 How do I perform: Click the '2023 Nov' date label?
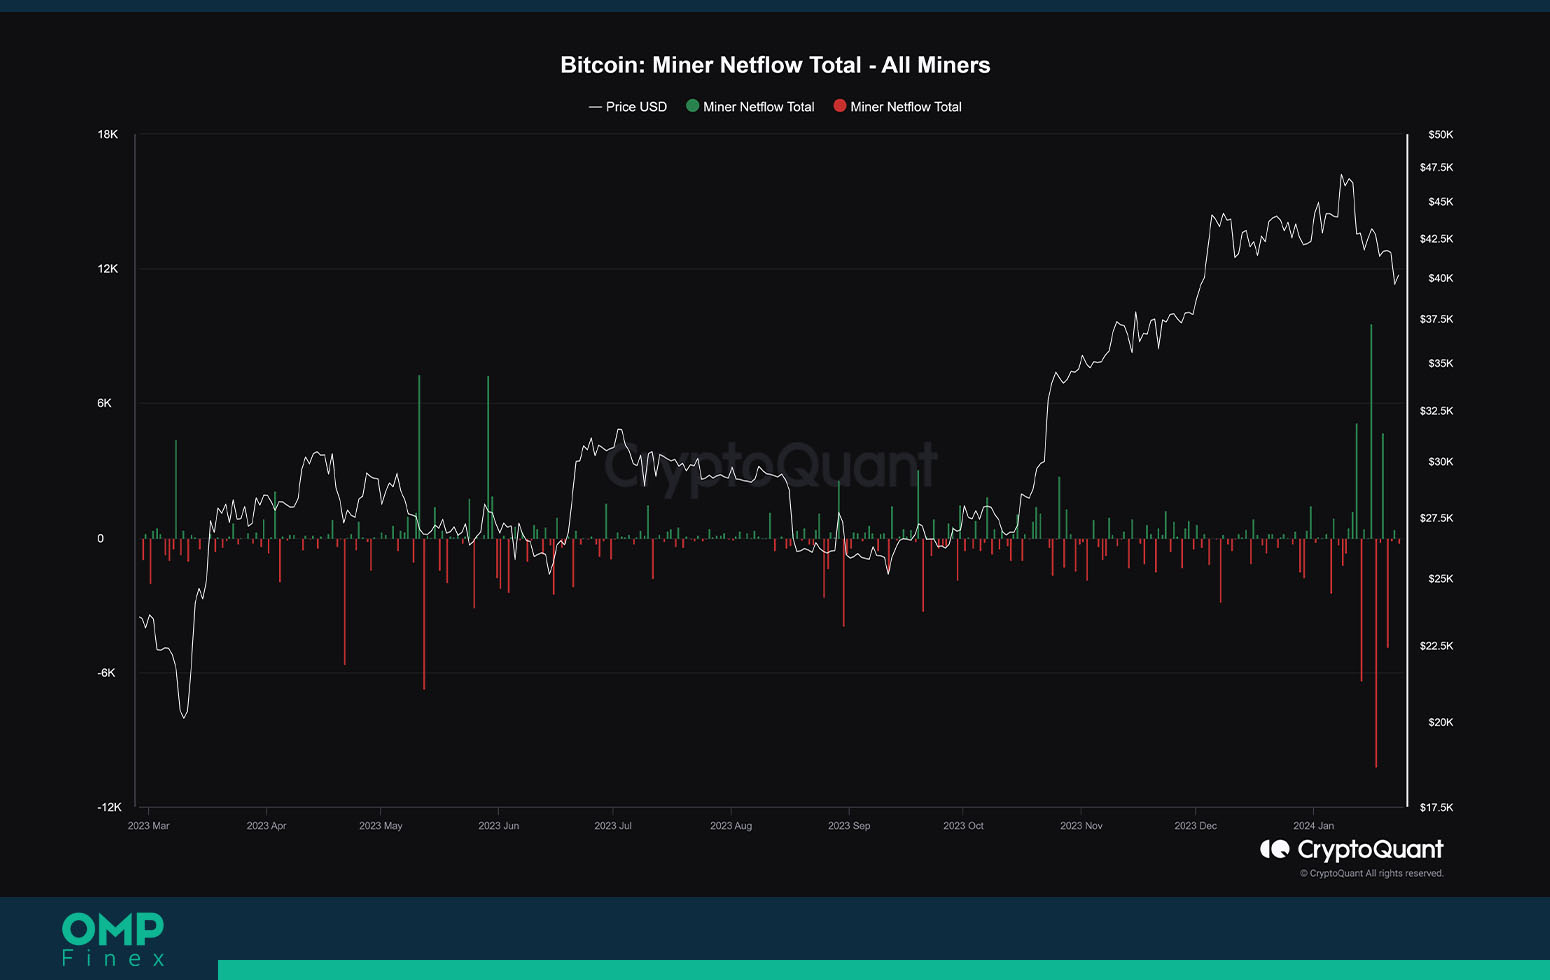pyautogui.click(x=1082, y=826)
